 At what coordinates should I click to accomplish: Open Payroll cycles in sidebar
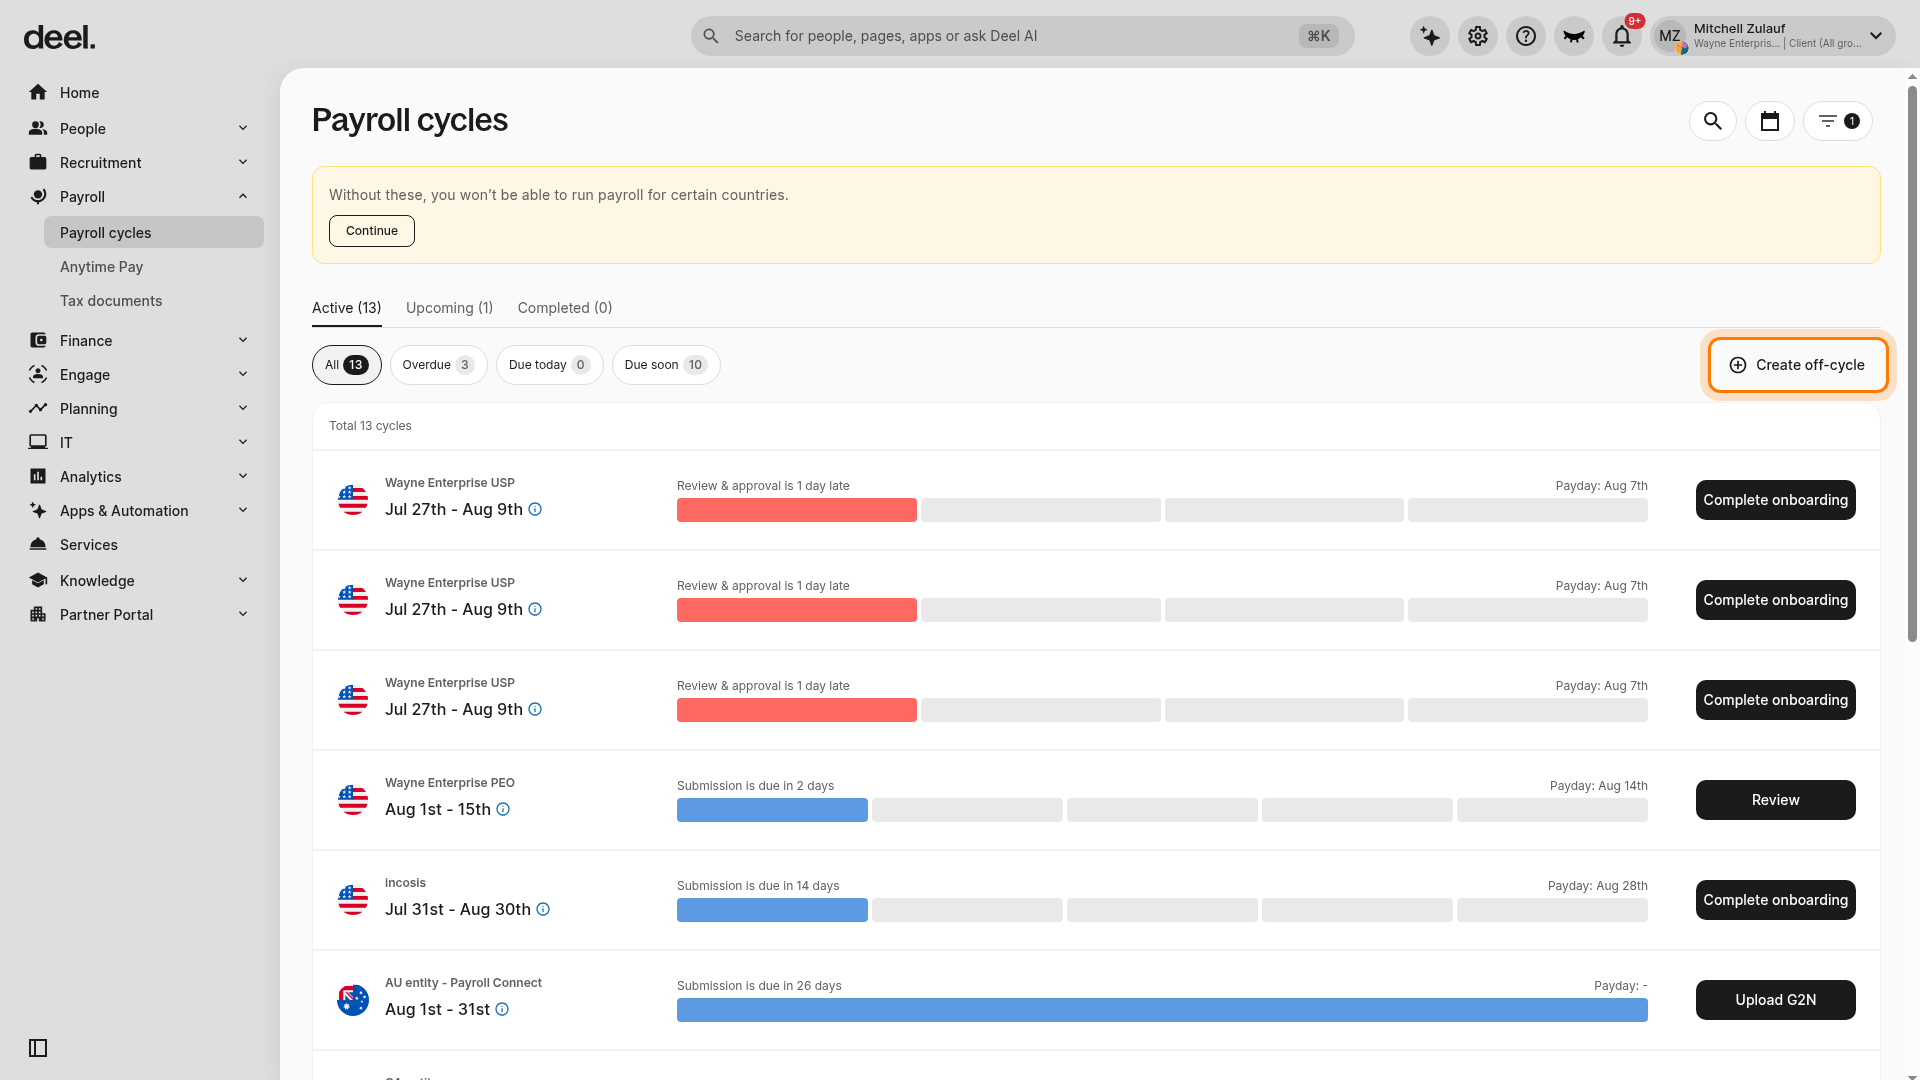tap(154, 232)
